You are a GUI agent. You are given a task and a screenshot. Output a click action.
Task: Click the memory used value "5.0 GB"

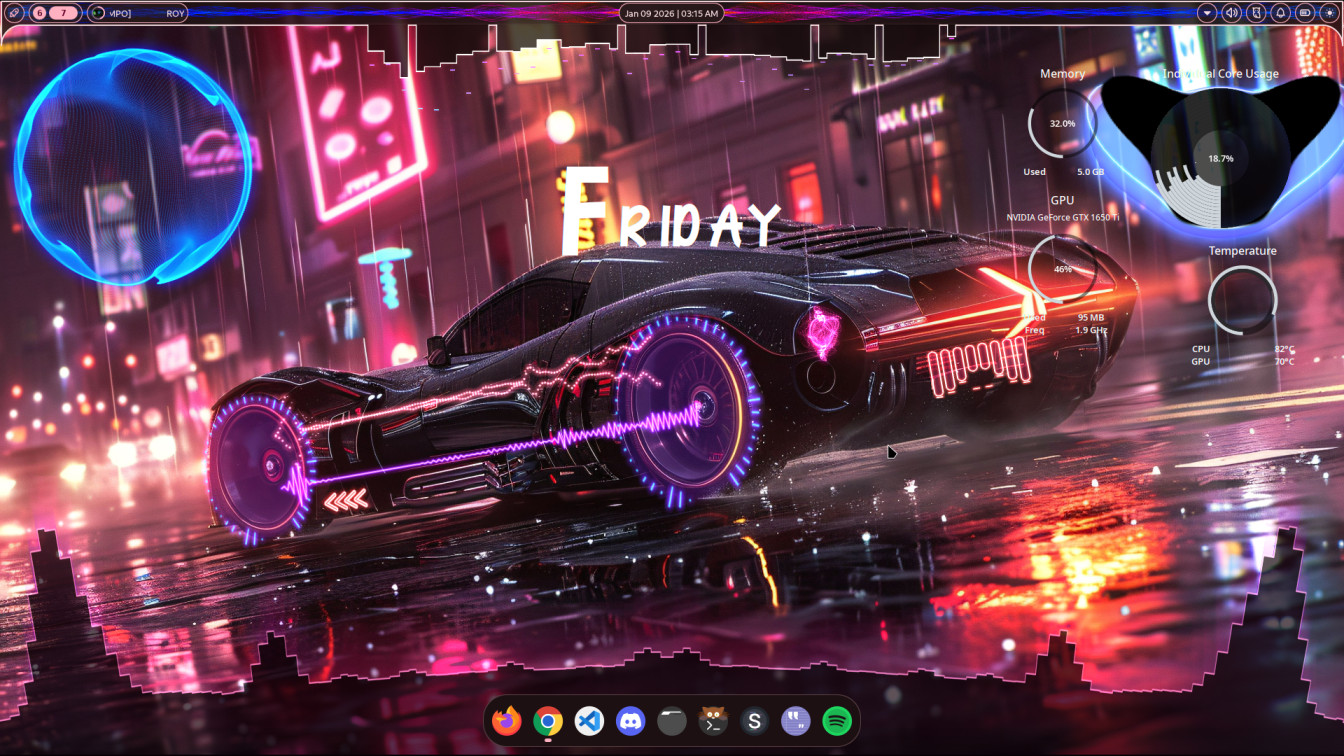point(1090,172)
